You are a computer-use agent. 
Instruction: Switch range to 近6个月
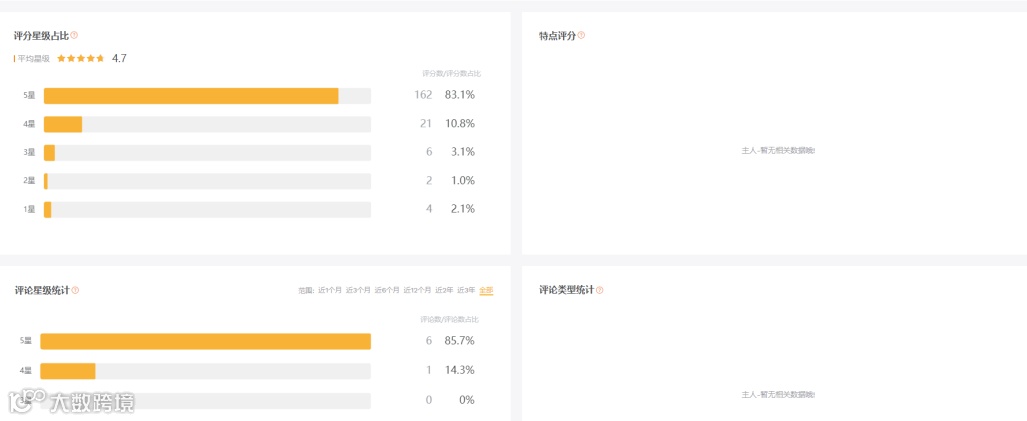(x=387, y=291)
